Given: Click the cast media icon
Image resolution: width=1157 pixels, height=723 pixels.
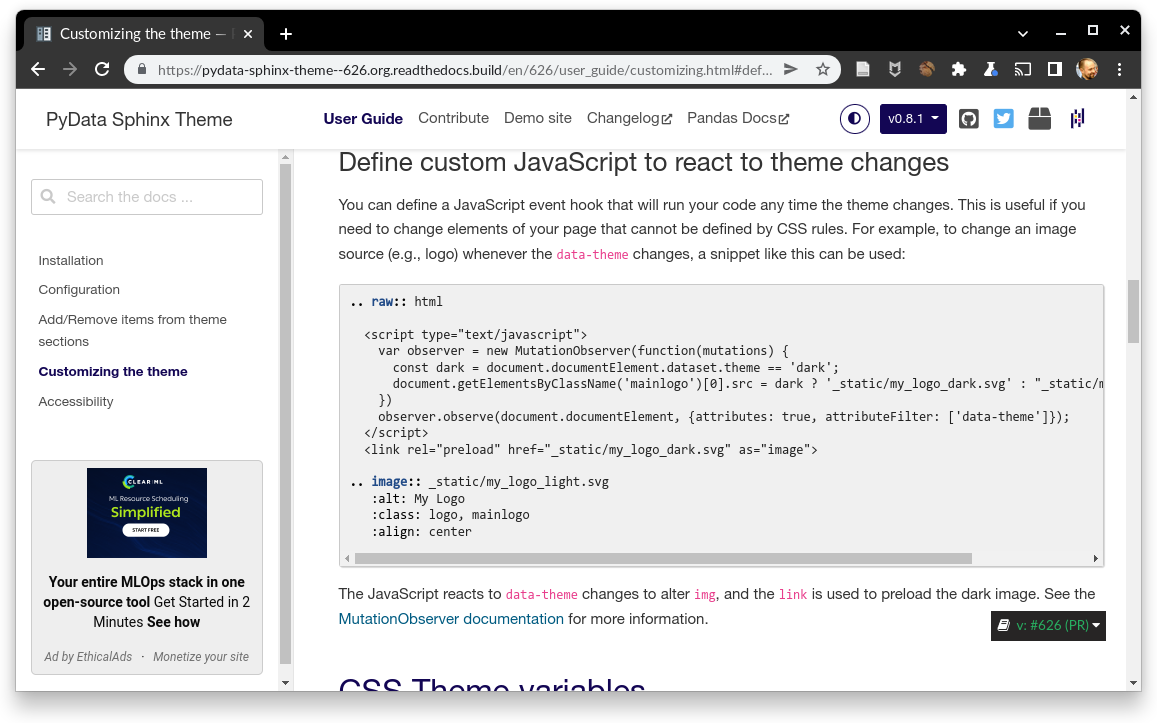Looking at the screenshot, I should point(1023,69).
